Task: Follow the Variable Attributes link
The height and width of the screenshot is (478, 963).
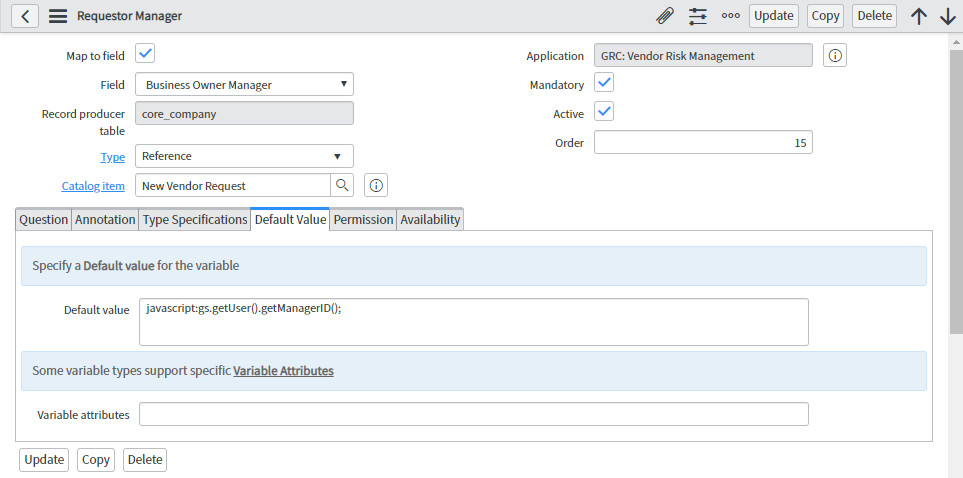Action: tap(283, 370)
